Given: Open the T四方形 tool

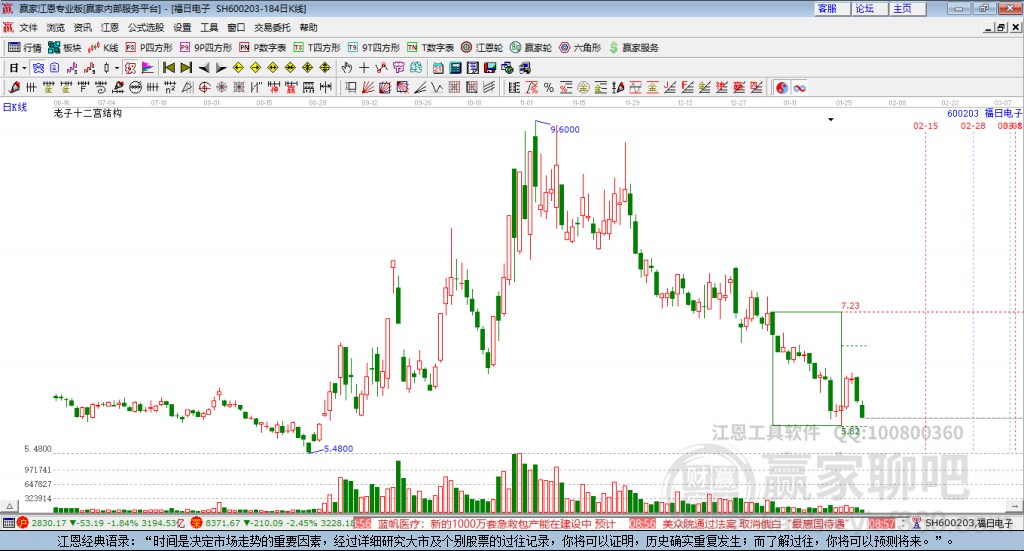Looking at the screenshot, I should click(x=317, y=48).
